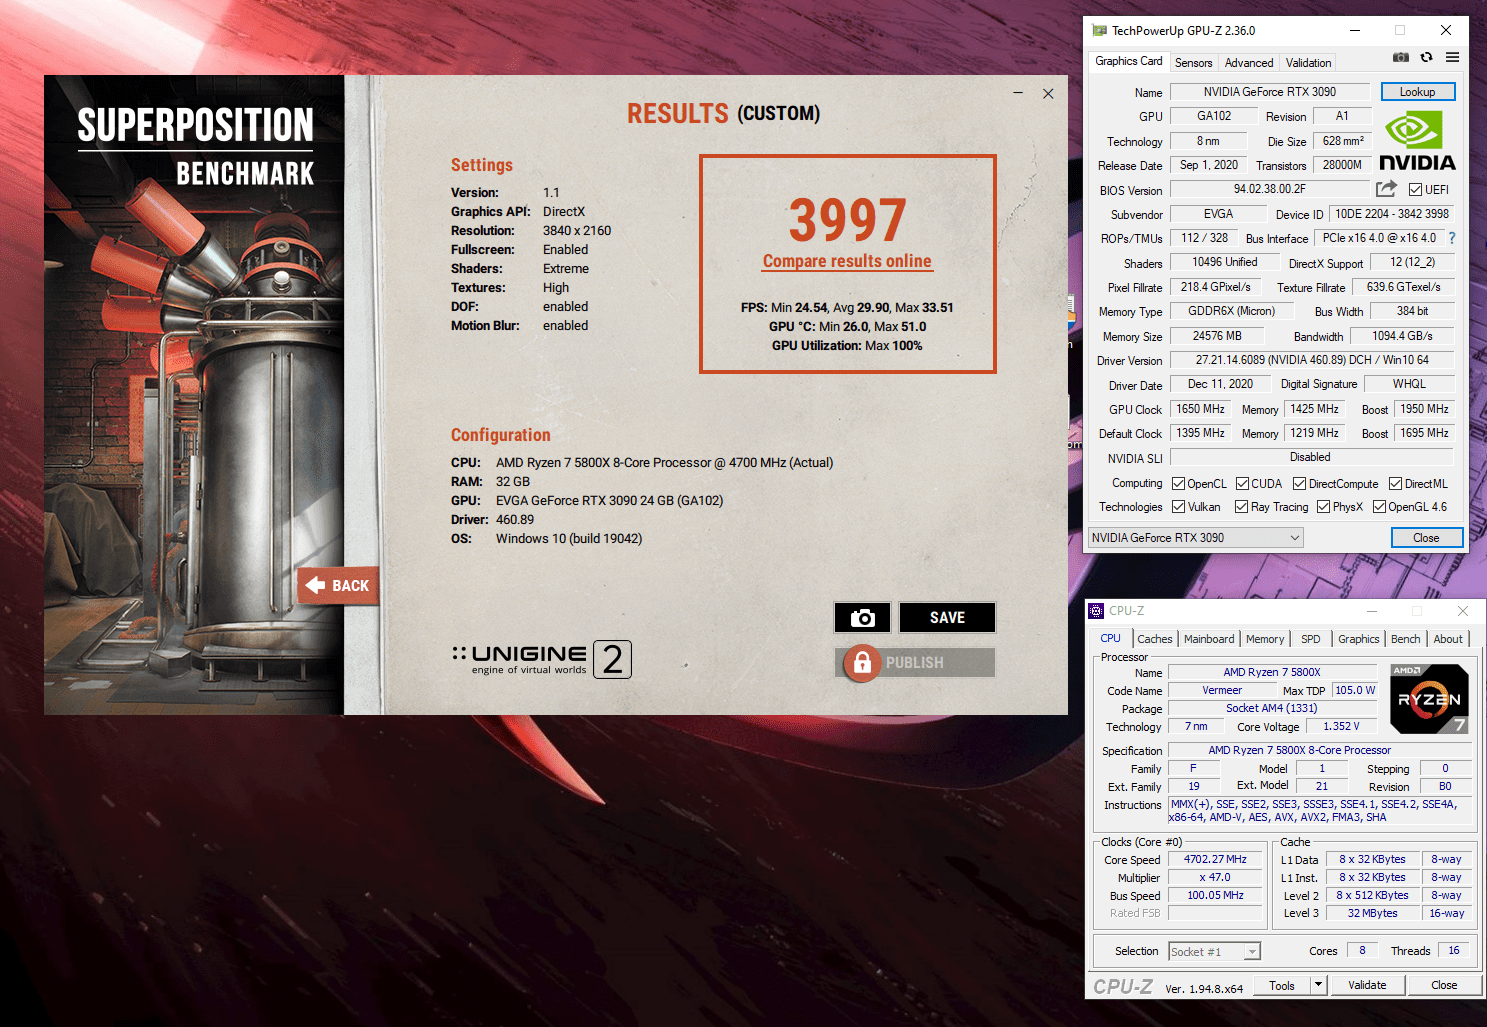Toggle the Vulkan checkbox
The image size is (1487, 1027).
pos(1178,507)
